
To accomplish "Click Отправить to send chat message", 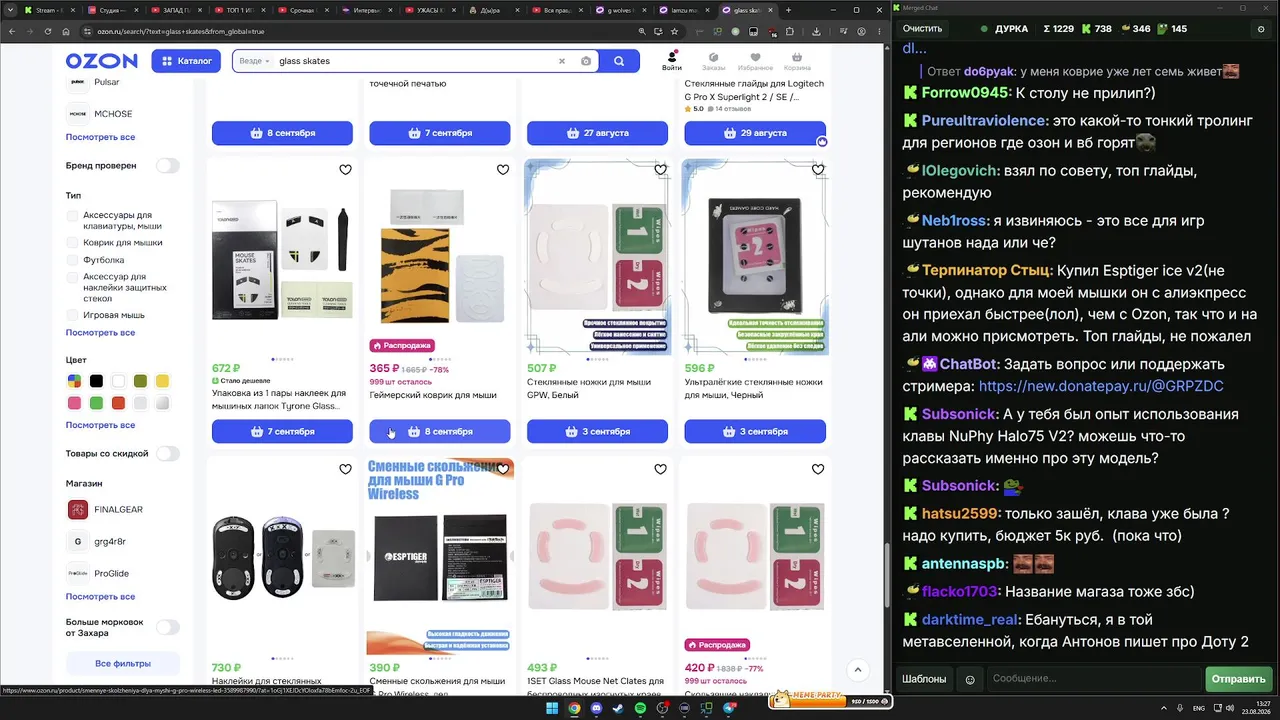I will click(1238, 679).
